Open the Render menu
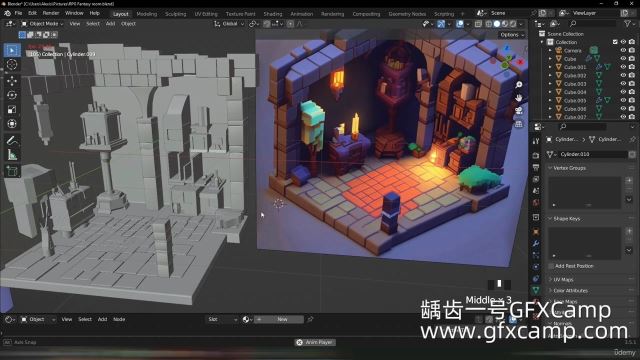Screen dimensions: 640x360 click(x=51, y=13)
